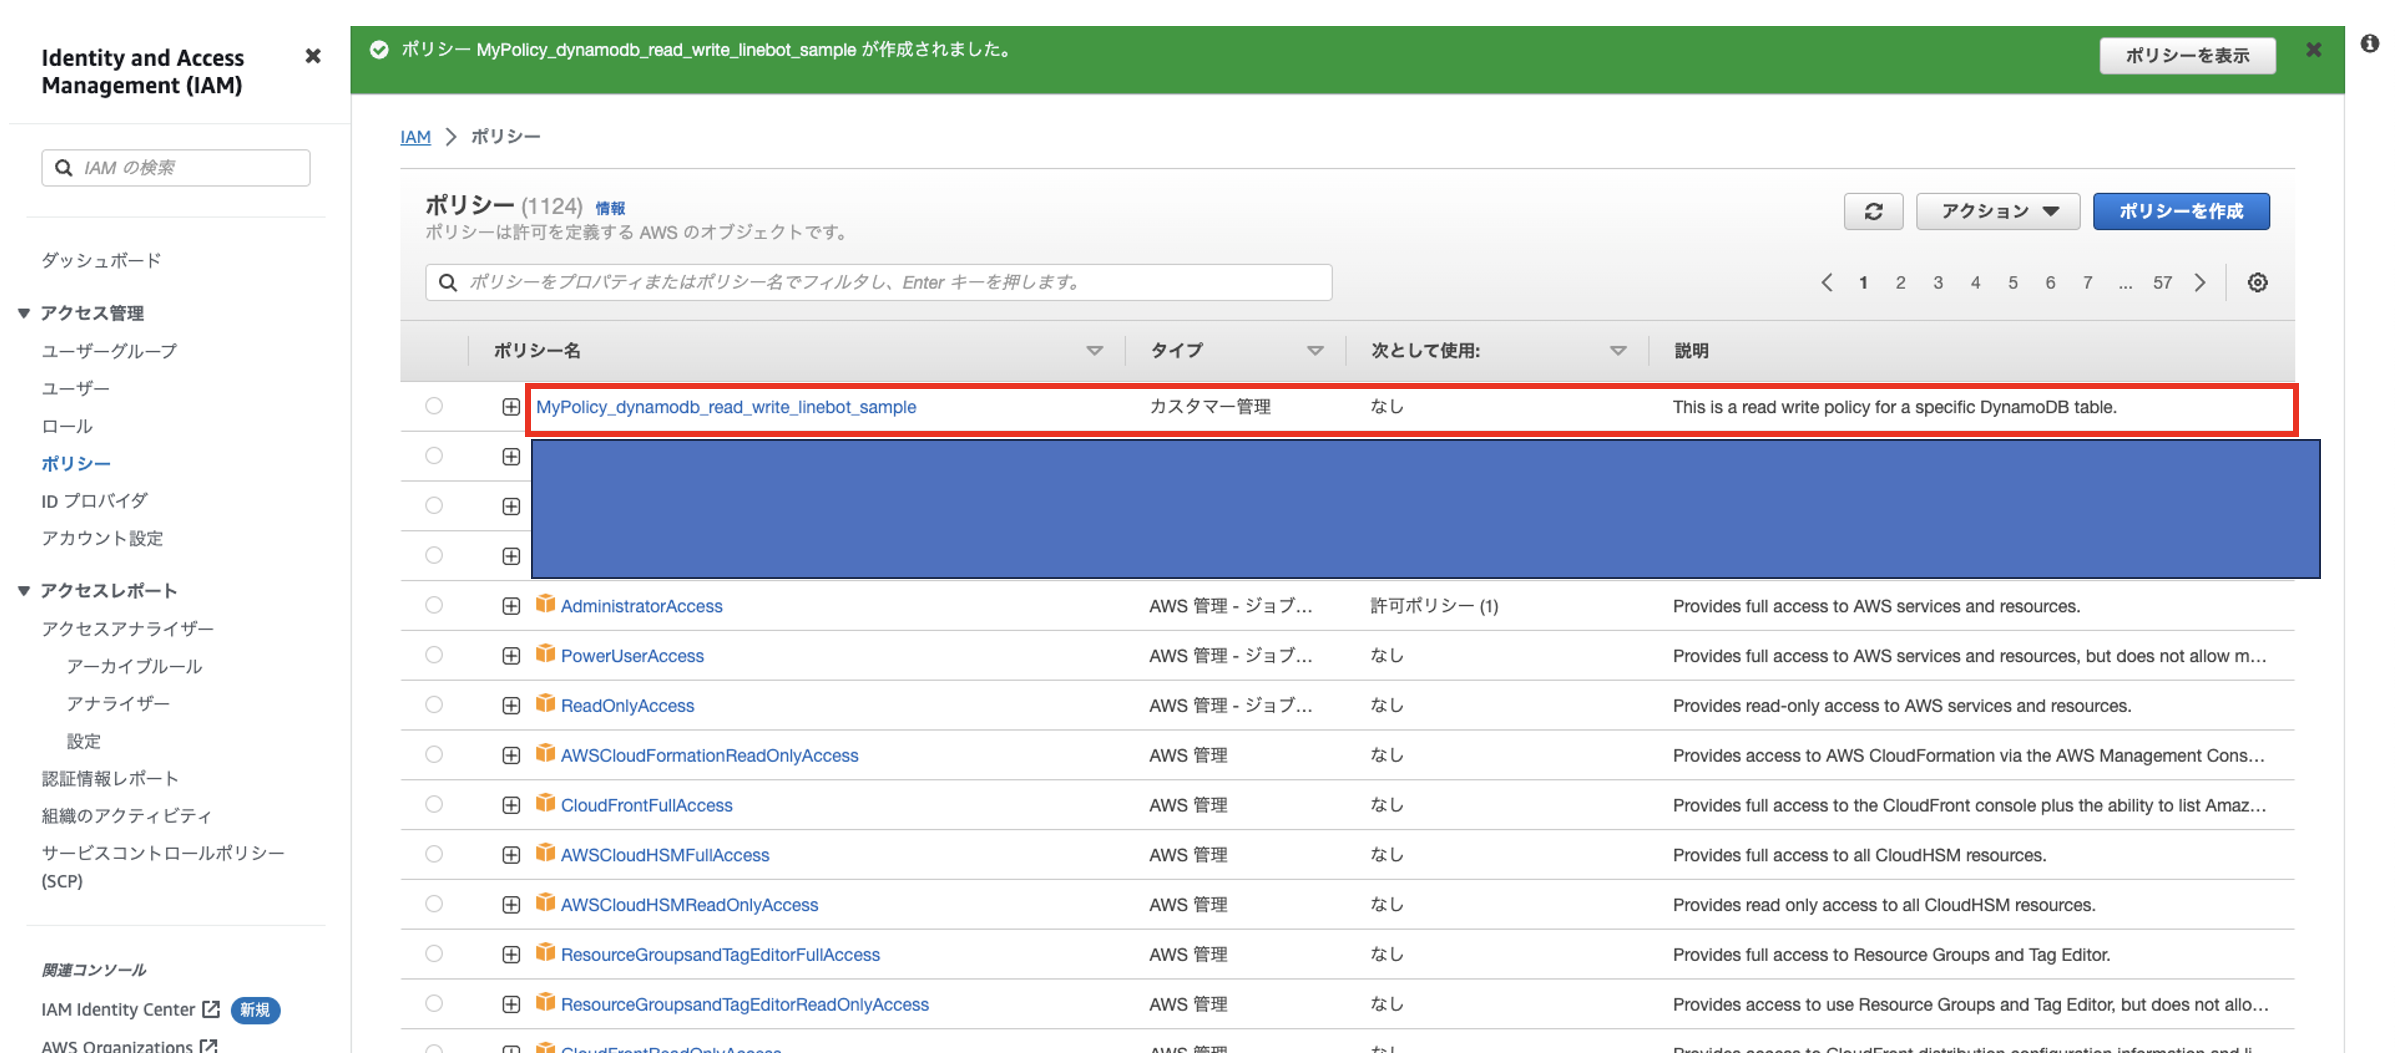The width and height of the screenshot is (2398, 1058).
Task: Refresh the policy list
Action: tap(1873, 211)
